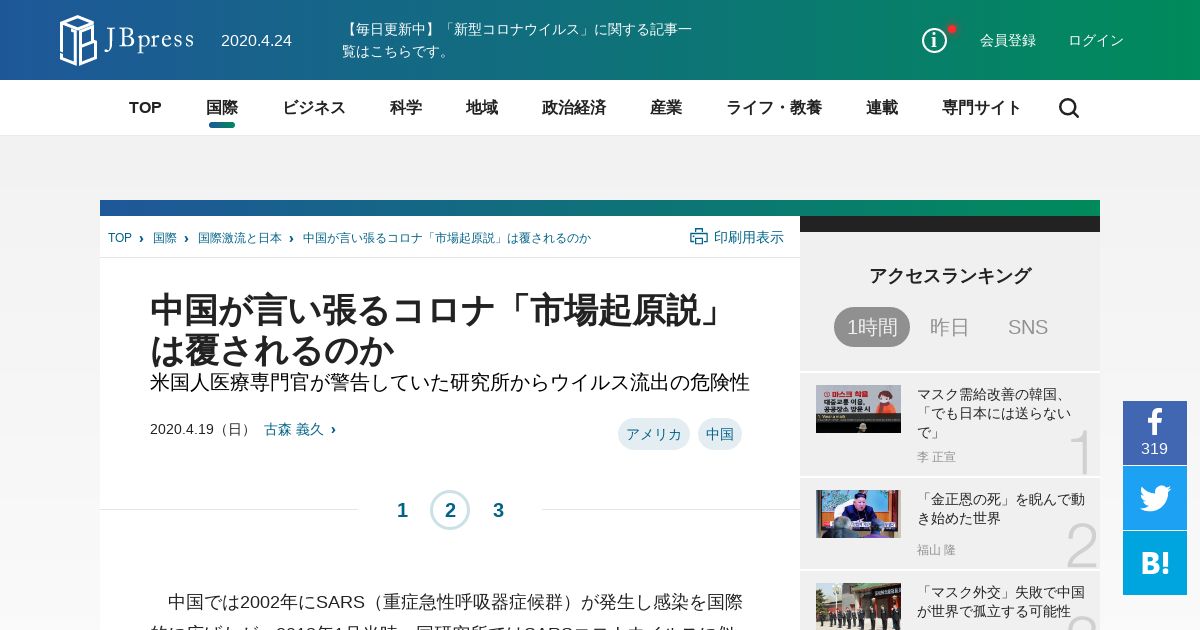Share on Facebook with 319 count

1155,433
